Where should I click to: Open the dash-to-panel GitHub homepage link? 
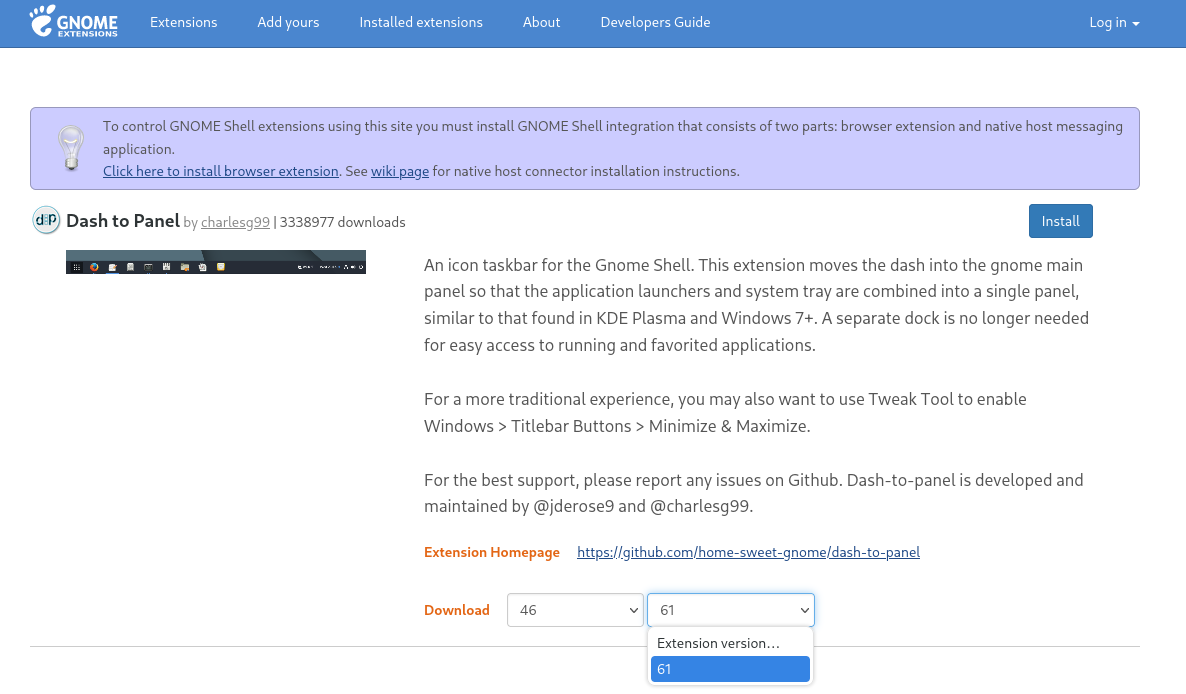pos(748,553)
